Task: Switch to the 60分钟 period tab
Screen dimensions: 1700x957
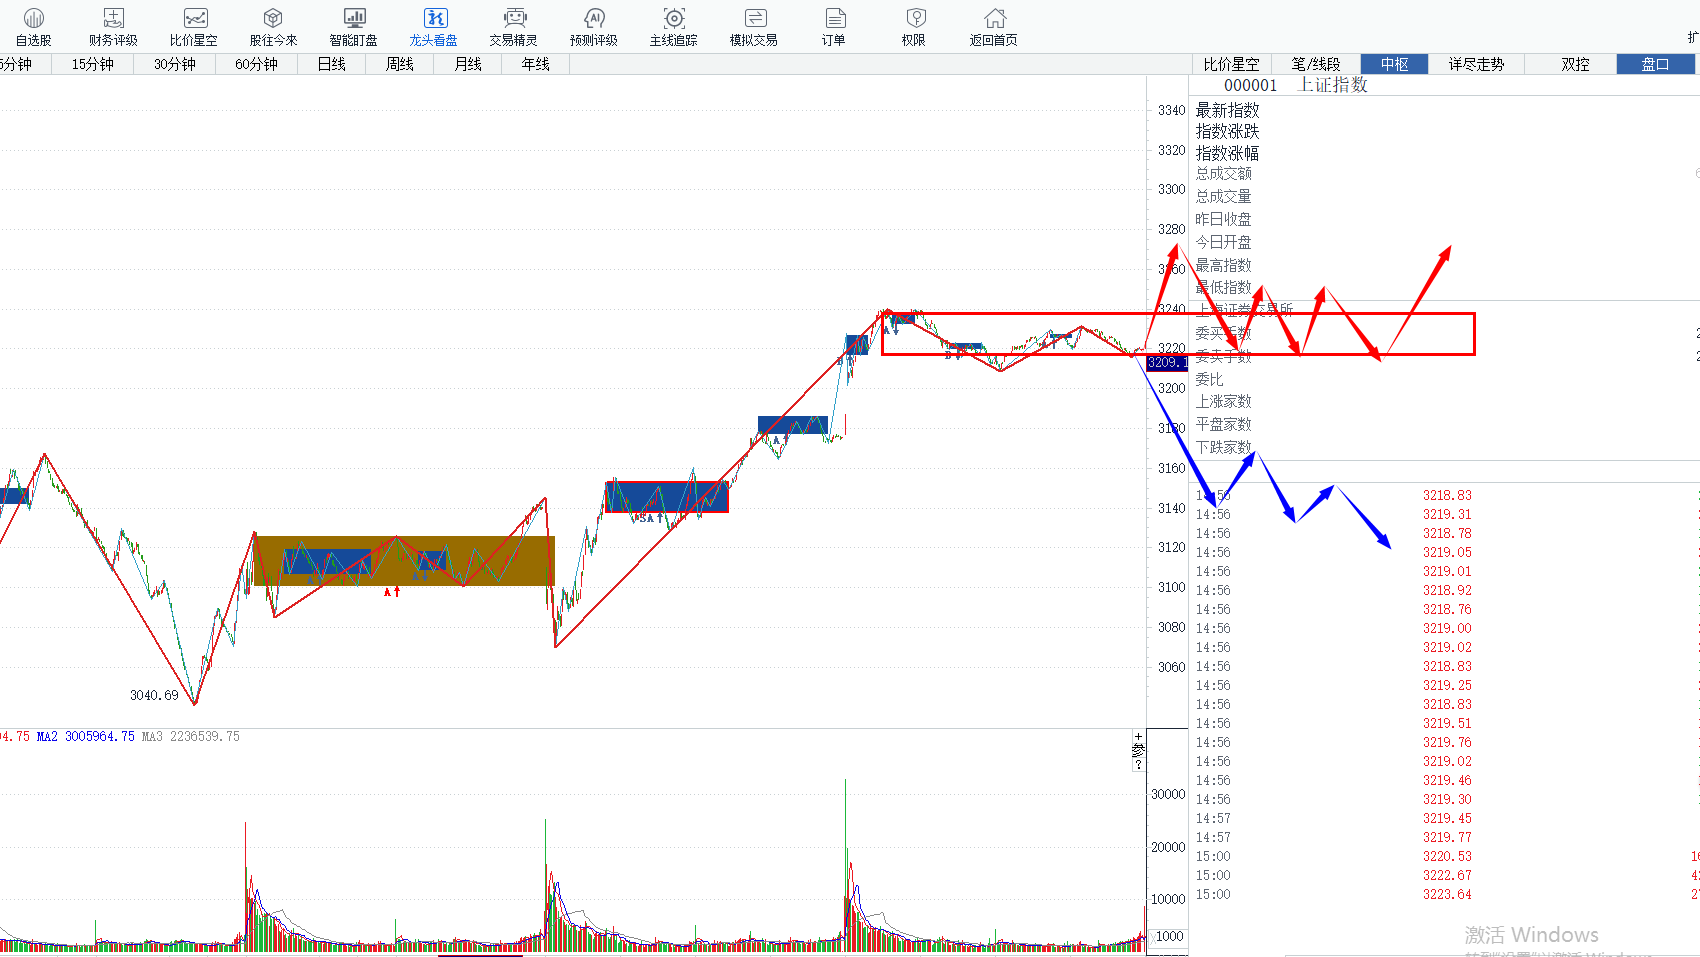Action: point(256,64)
